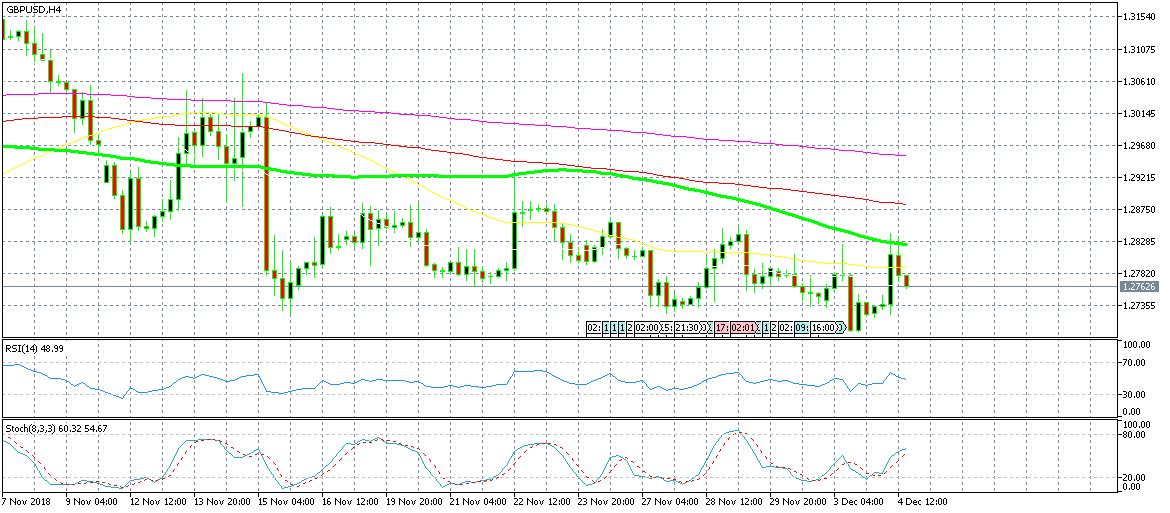Click price level 1.30145 on axis
Viewport: 1170px width, 513px height.
click(x=1139, y=113)
